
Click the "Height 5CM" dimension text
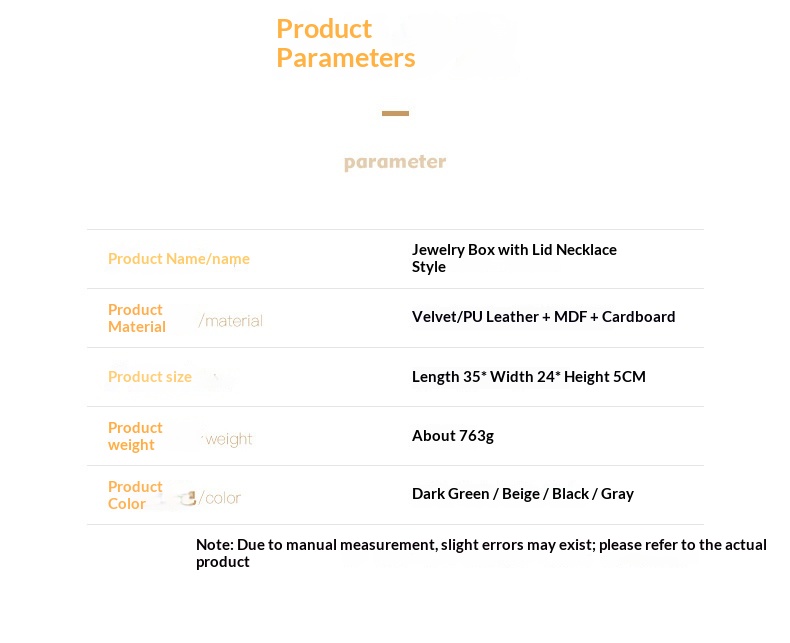(604, 377)
